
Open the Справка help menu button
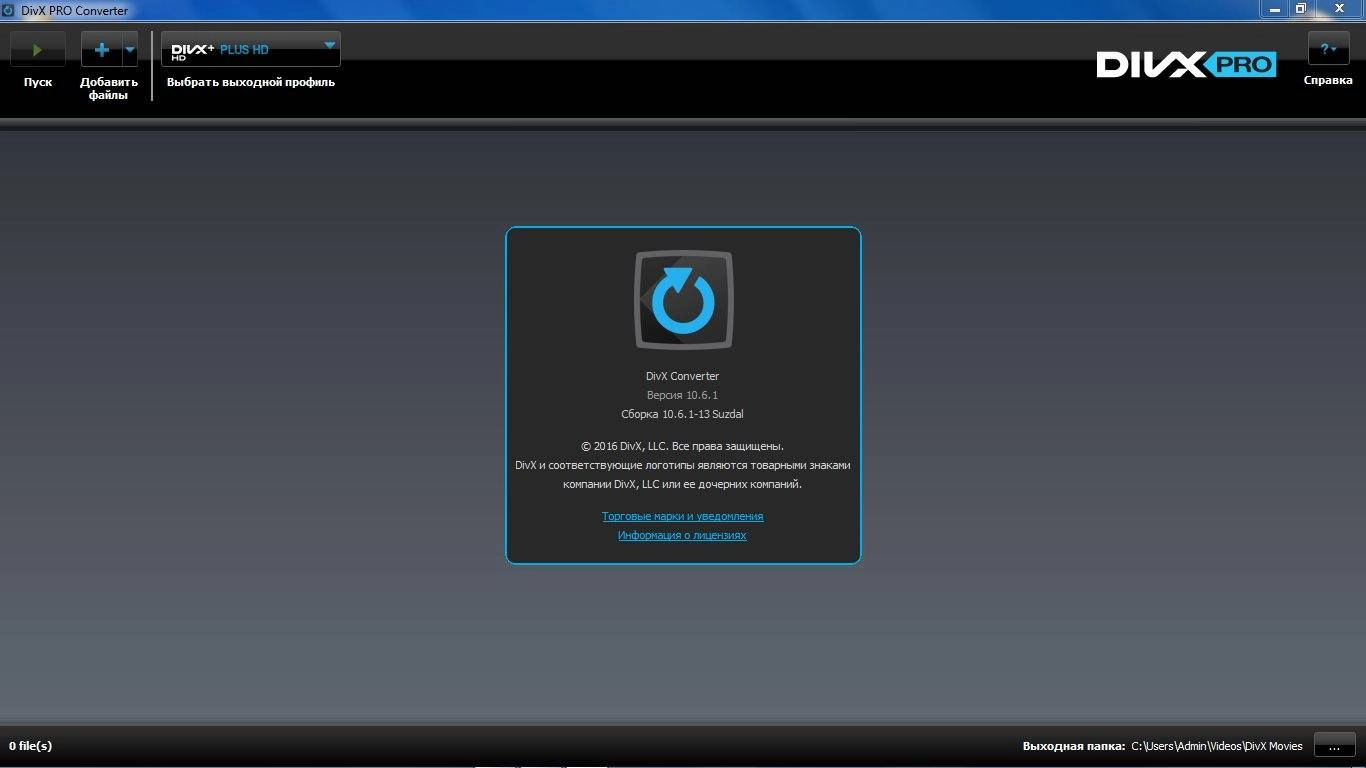click(1328, 49)
